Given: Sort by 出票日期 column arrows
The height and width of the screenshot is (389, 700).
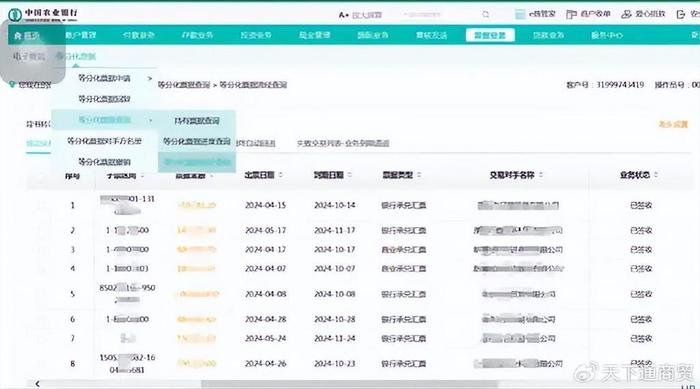Looking at the screenshot, I should click(x=281, y=175).
